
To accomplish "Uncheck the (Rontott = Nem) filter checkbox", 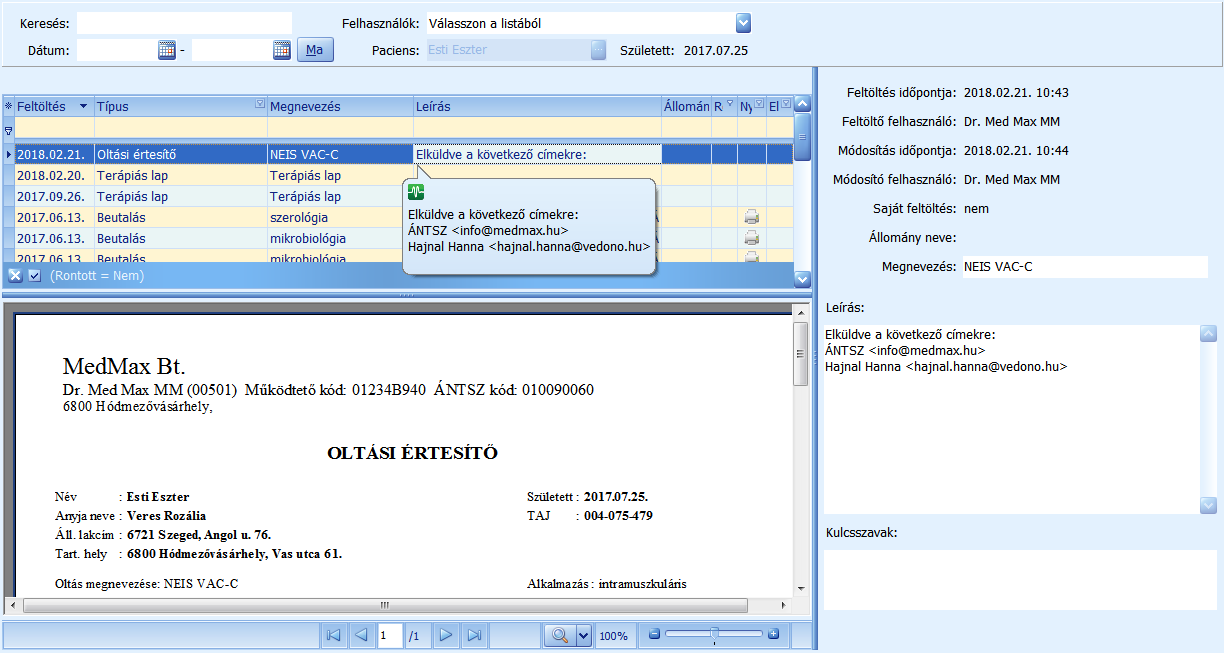I will 34,276.
